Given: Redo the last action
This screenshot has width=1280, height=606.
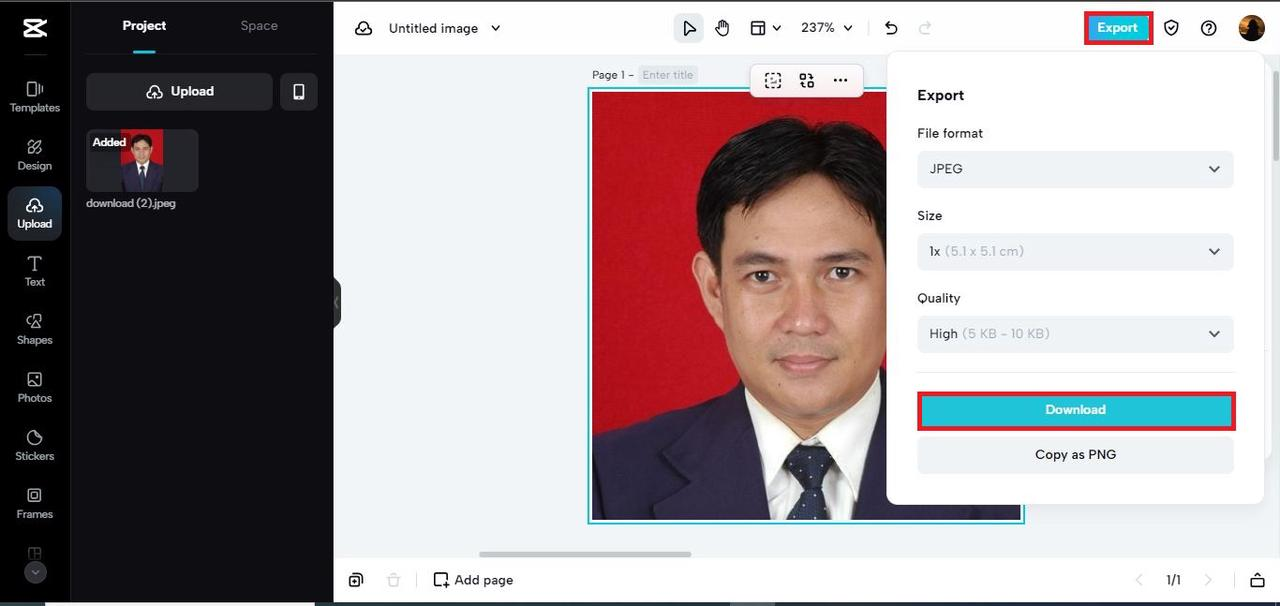Looking at the screenshot, I should [925, 28].
